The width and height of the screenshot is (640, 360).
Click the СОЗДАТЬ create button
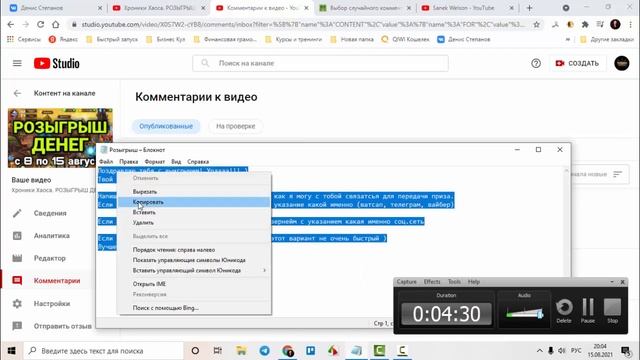[x=577, y=63]
